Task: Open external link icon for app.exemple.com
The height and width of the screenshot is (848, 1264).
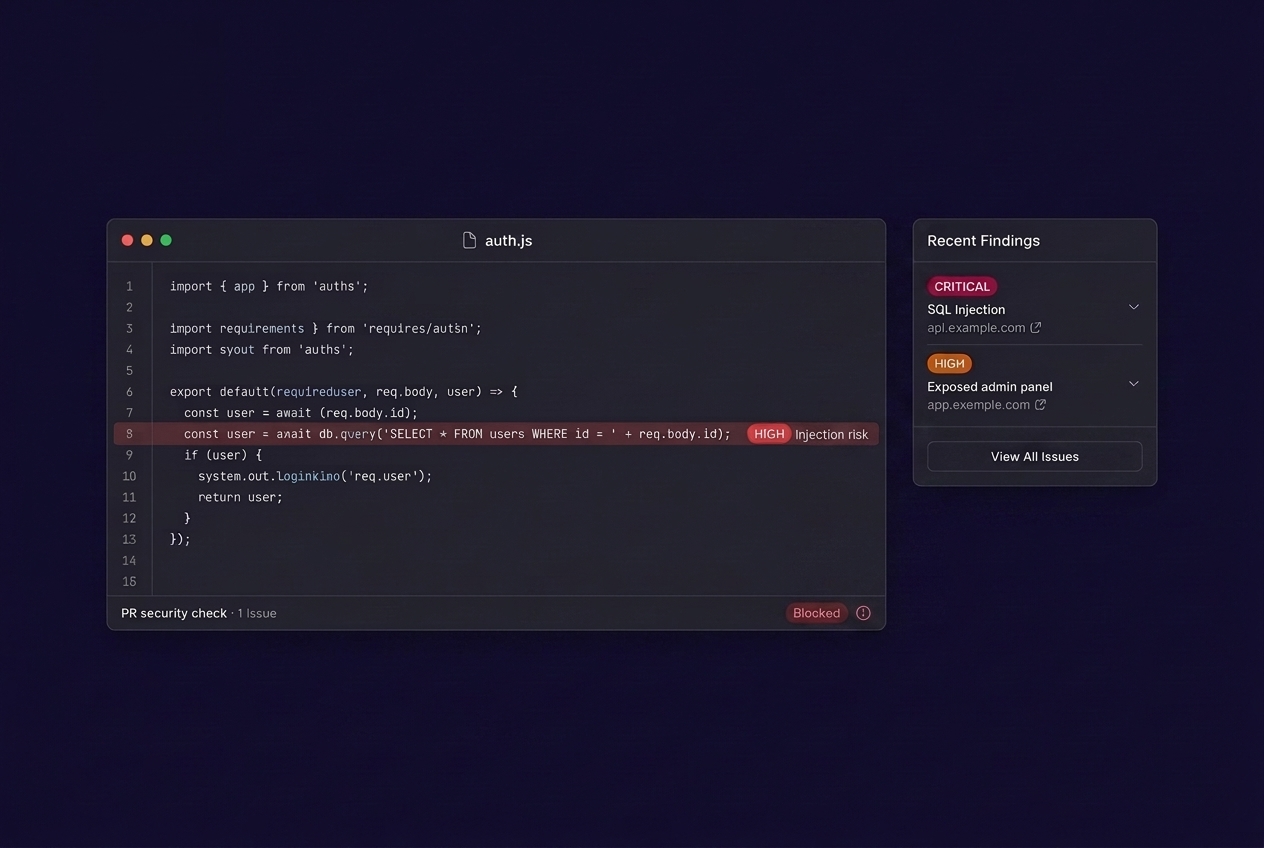Action: click(x=1041, y=404)
